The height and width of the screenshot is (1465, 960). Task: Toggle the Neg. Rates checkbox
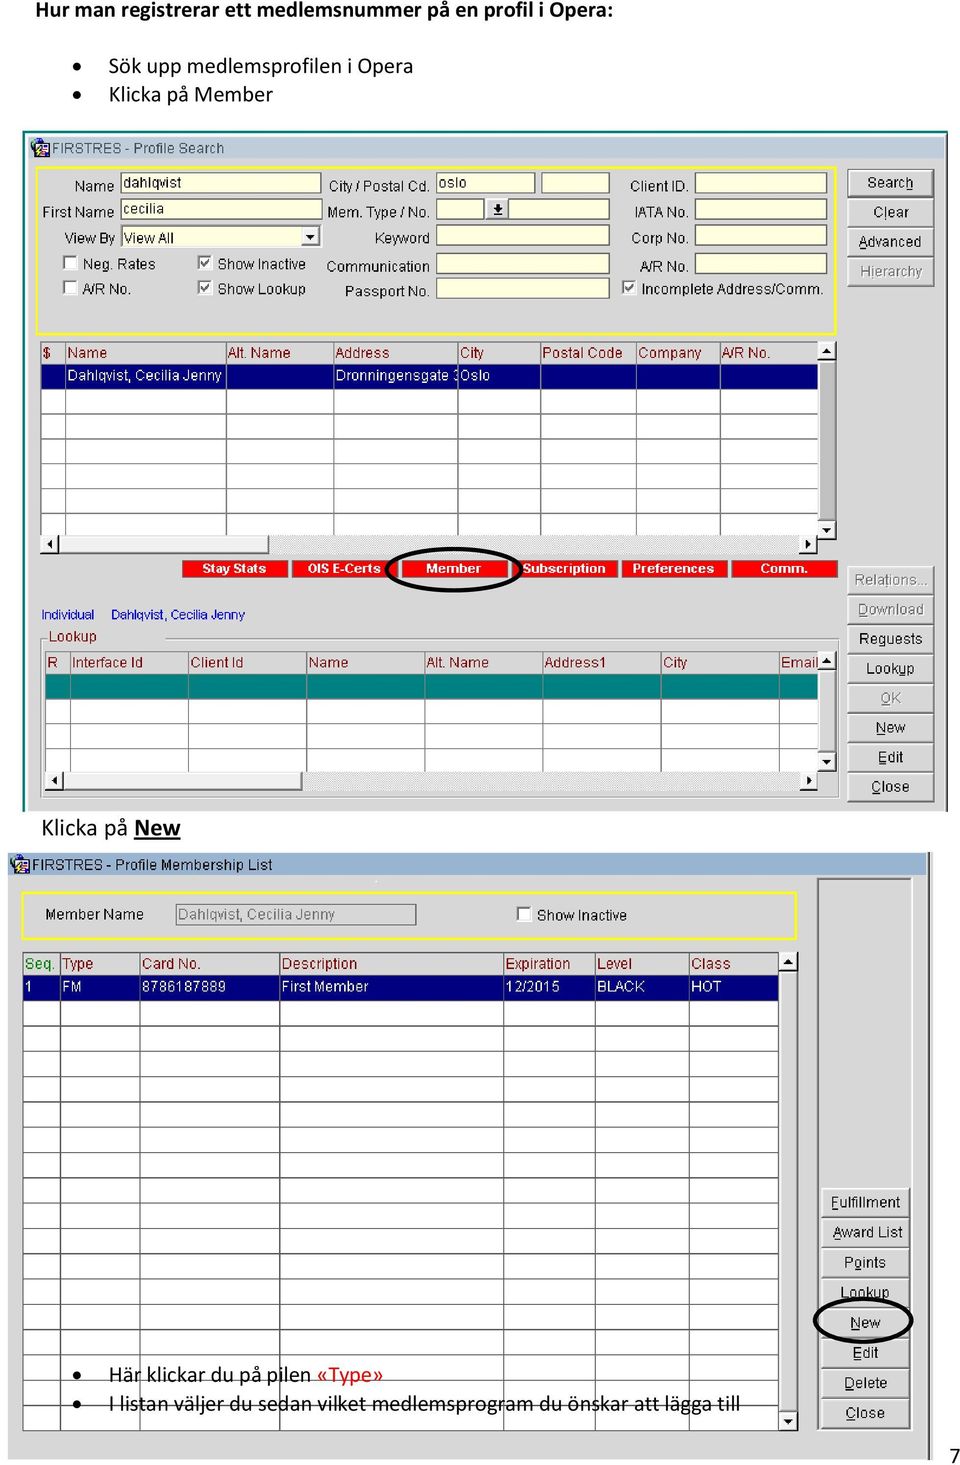70,263
